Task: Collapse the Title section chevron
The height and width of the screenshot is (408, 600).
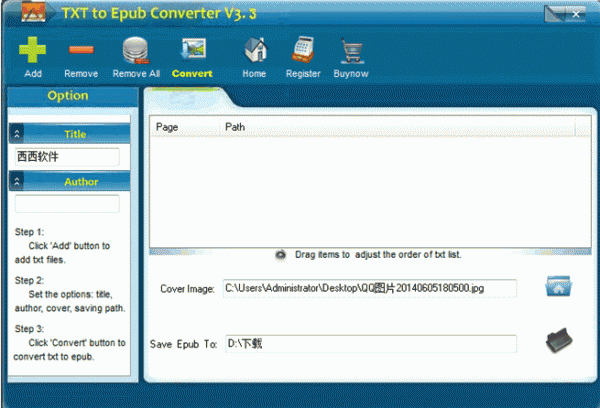Action: point(16,134)
